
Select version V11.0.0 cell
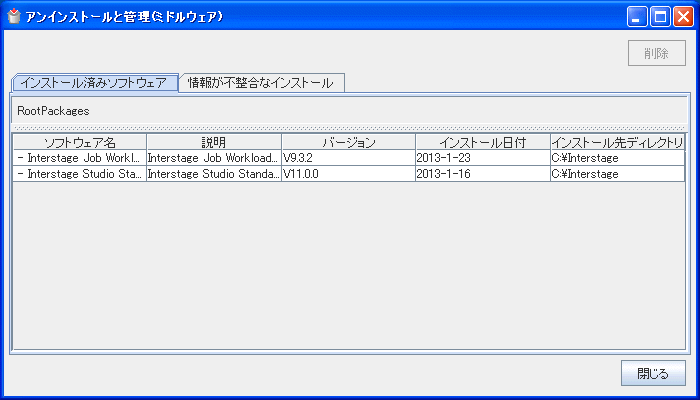(349, 174)
